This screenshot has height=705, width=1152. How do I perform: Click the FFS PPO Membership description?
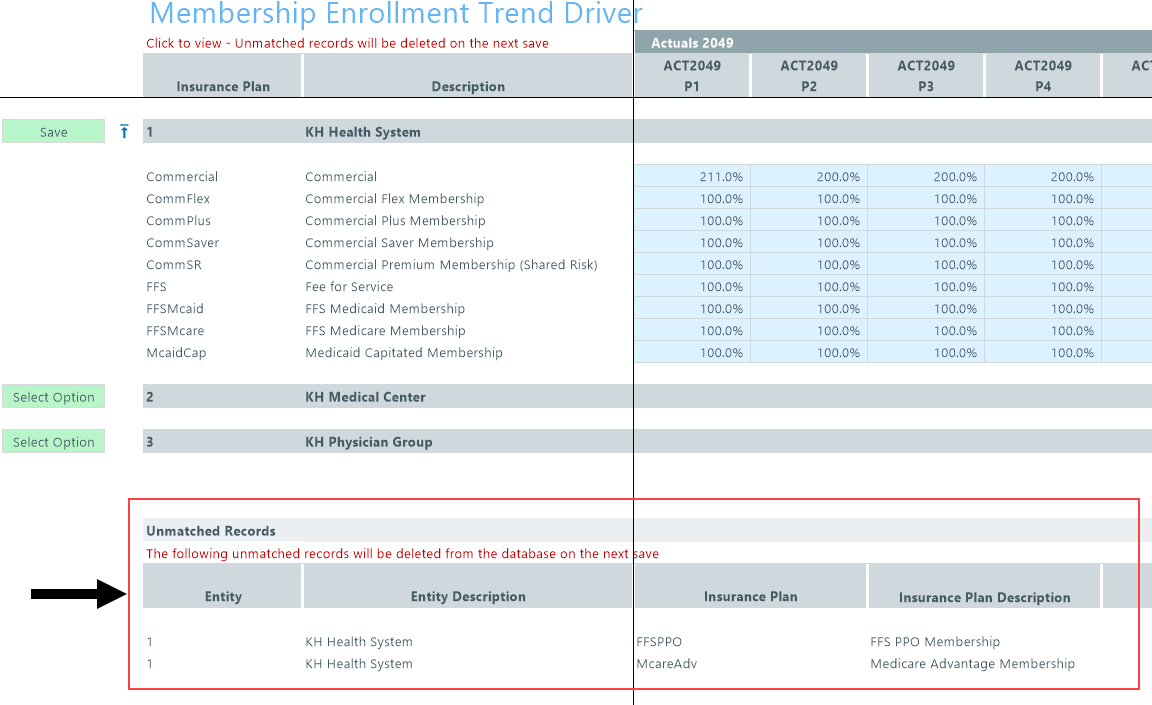pos(935,641)
